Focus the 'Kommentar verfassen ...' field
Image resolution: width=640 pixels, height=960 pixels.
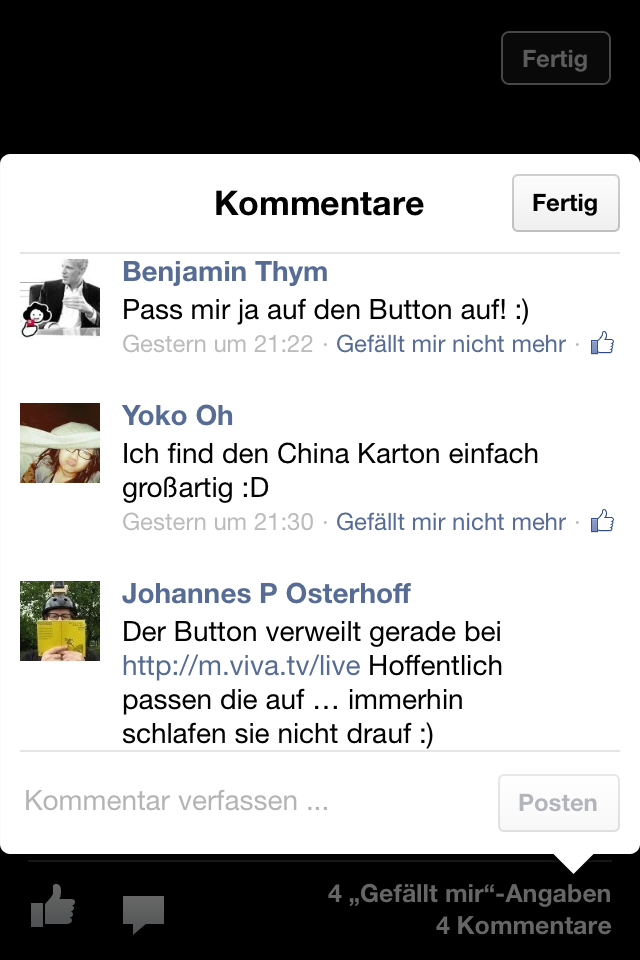pyautogui.click(x=257, y=801)
